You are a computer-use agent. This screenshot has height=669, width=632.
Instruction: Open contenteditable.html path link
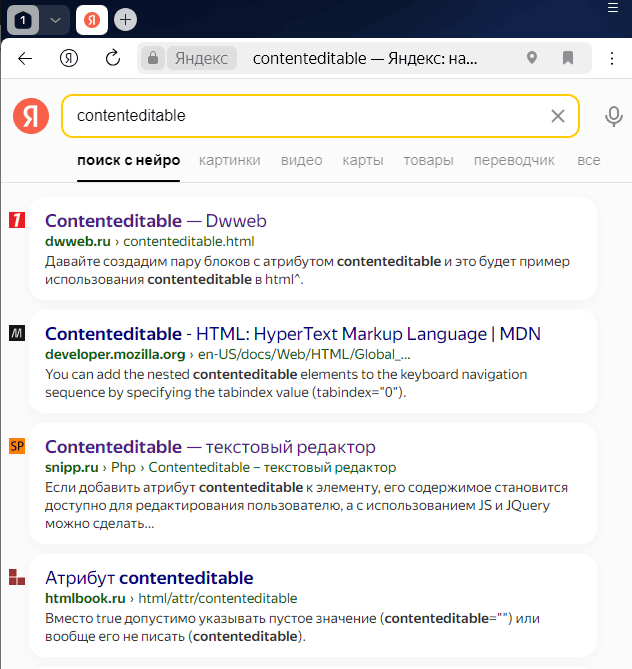[189, 241]
